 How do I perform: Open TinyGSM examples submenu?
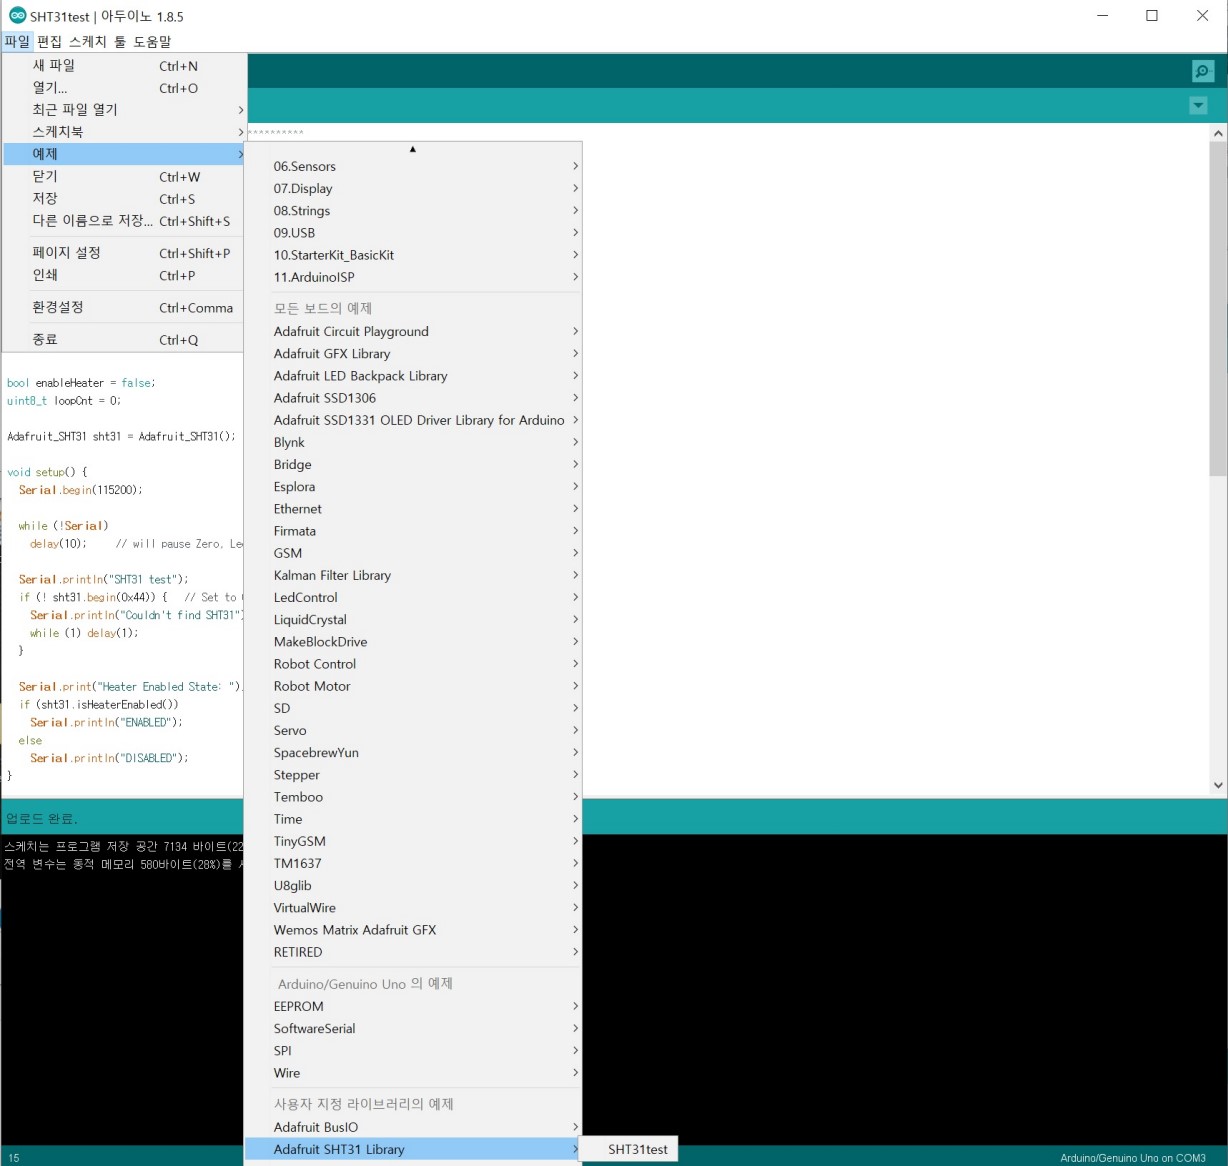click(413, 841)
